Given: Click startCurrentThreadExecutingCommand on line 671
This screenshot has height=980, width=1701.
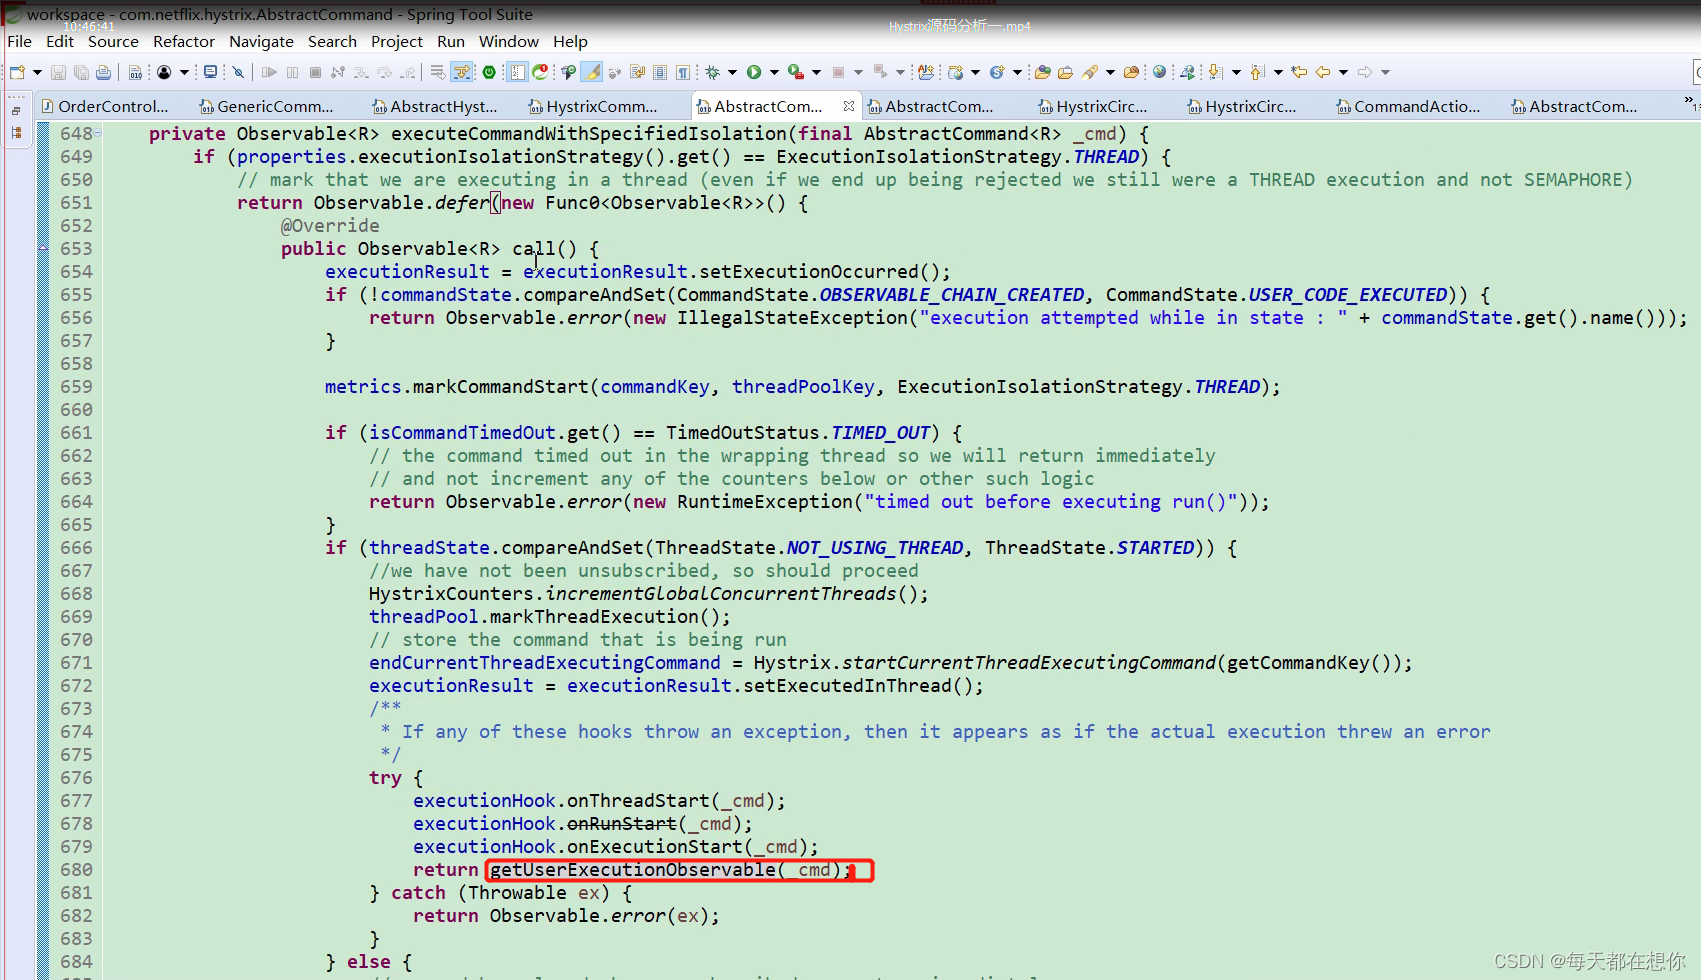Looking at the screenshot, I should [1029, 663].
